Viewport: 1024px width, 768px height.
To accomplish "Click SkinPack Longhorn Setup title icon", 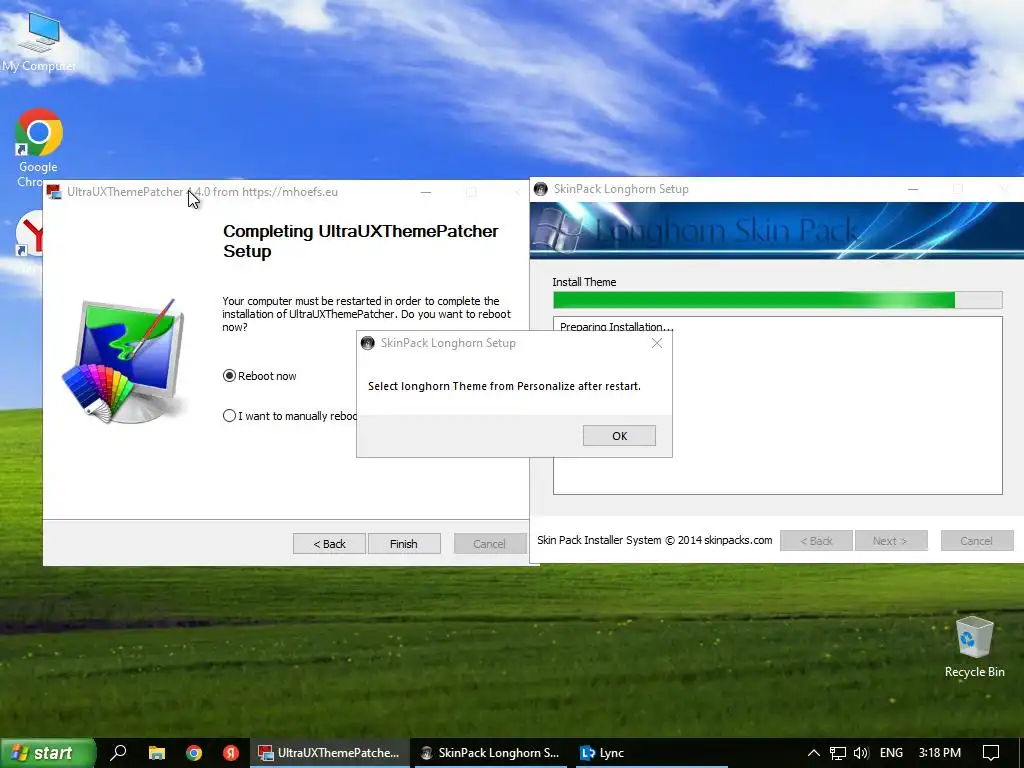I will click(541, 189).
